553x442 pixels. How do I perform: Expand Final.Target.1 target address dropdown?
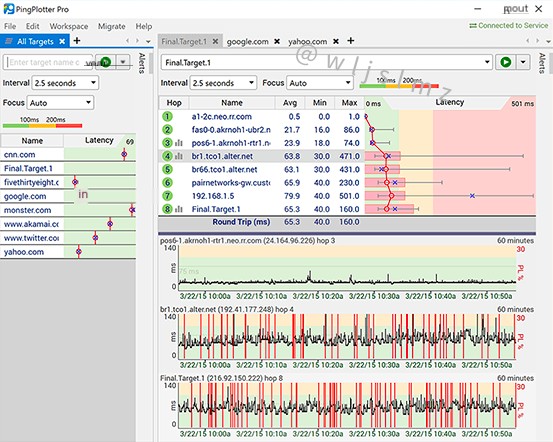487,62
